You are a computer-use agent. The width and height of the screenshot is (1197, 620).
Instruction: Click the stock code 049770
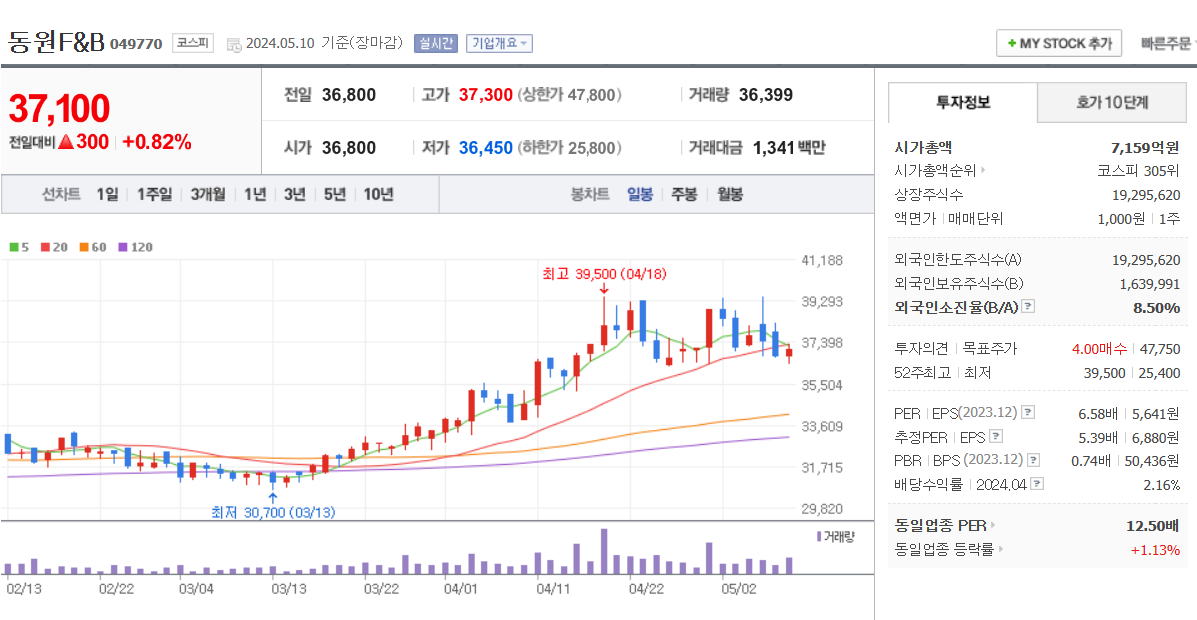pos(136,44)
